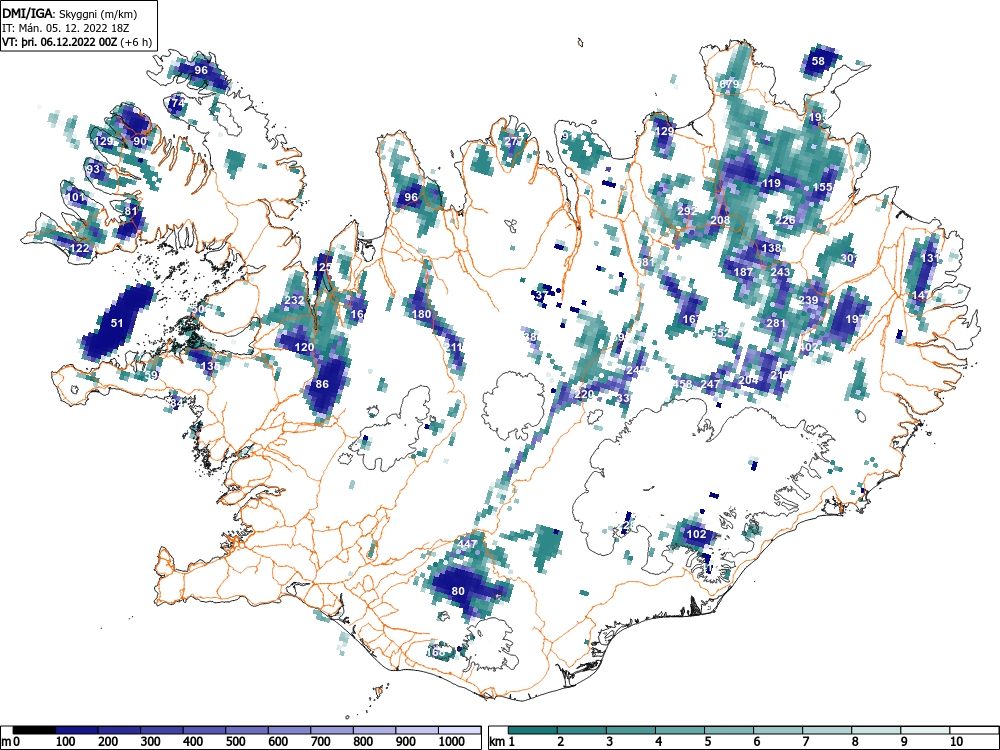Click the visibility value 211 on the map
Screen dimensions: 1000x750
pos(453,347)
